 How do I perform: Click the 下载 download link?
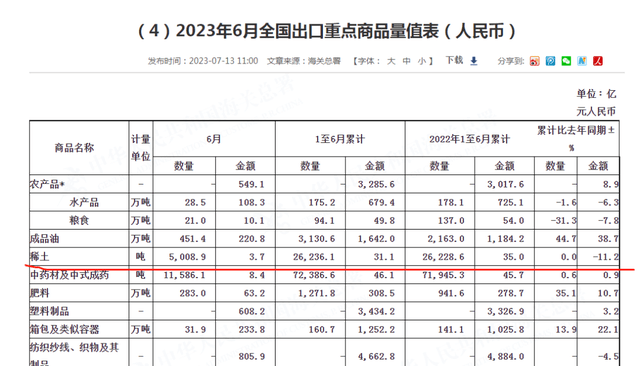[454, 60]
